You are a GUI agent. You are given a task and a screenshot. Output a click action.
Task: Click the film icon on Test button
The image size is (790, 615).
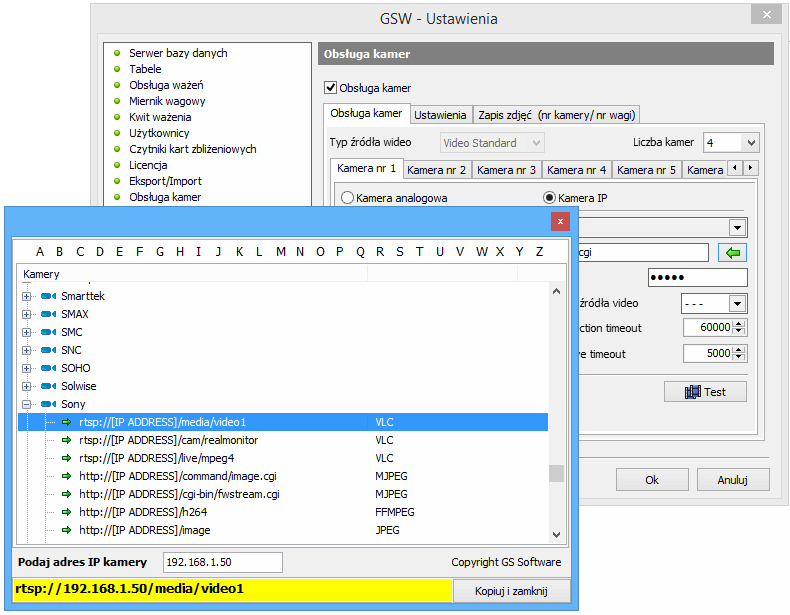pos(693,392)
